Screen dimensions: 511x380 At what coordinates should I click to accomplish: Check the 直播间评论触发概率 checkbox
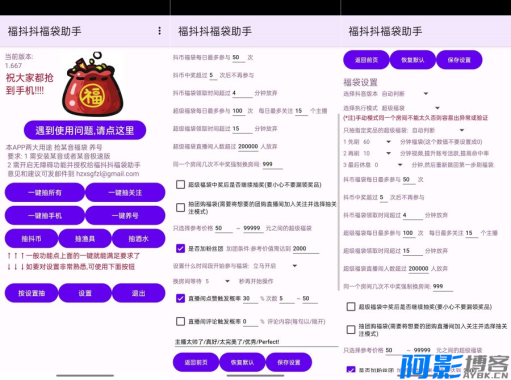coord(180,321)
